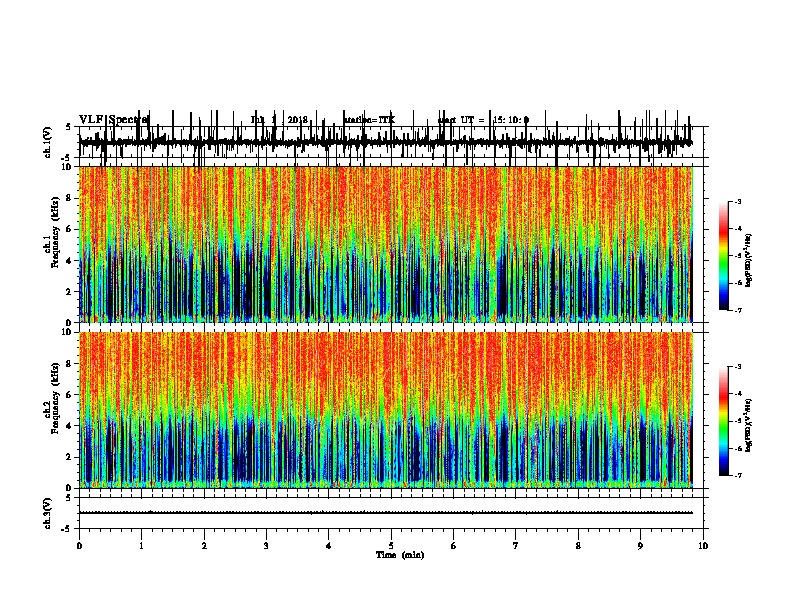The height and width of the screenshot is (612, 792).
Task: Click the 'ch.3(V)' bottom axis label
Action: pos(48,513)
